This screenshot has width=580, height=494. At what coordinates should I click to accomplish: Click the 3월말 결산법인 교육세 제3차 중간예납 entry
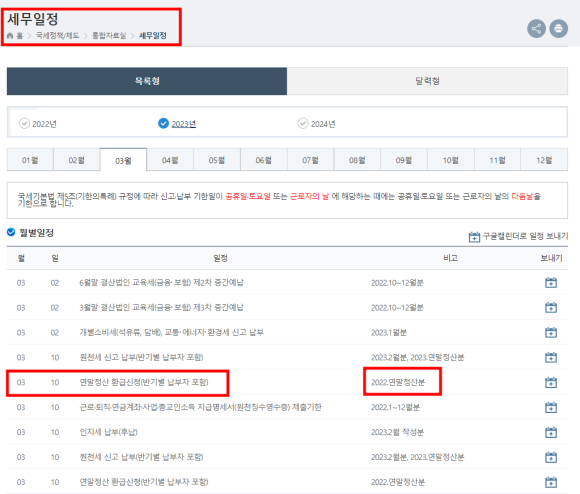pos(161,308)
